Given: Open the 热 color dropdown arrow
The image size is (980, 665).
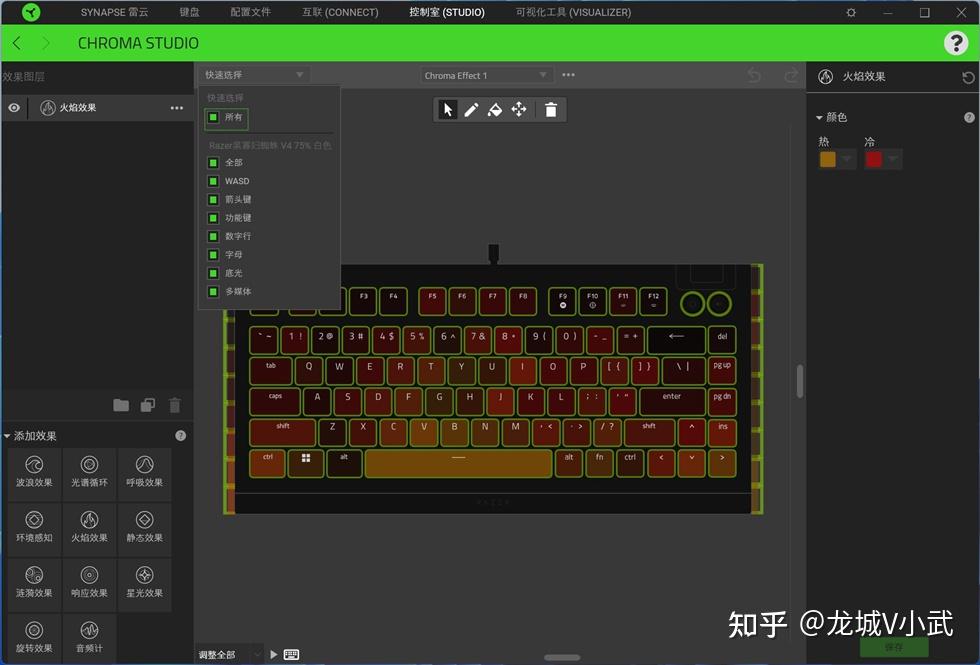Looking at the screenshot, I should coord(847,159).
